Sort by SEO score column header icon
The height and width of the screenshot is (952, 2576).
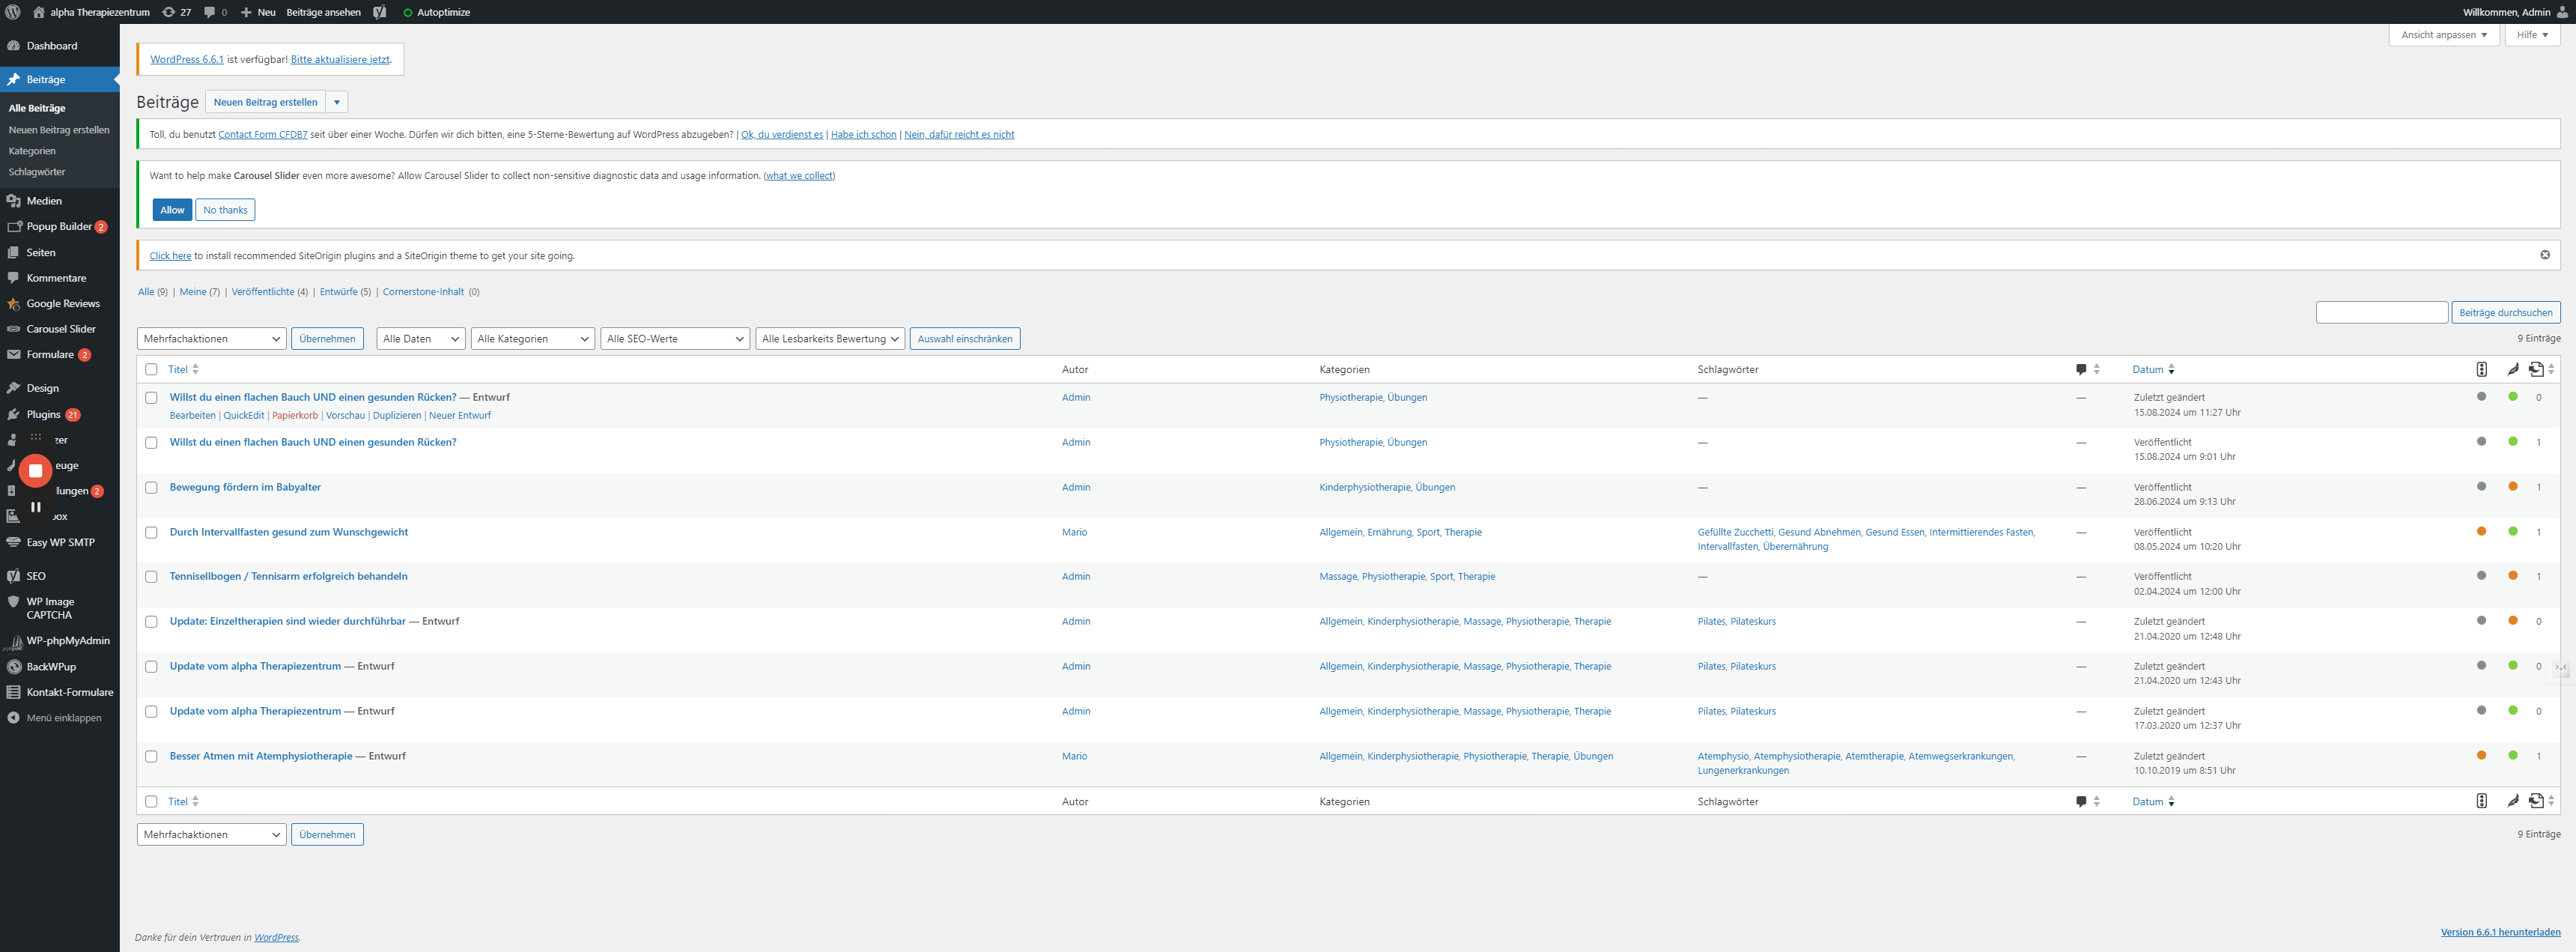2481,369
